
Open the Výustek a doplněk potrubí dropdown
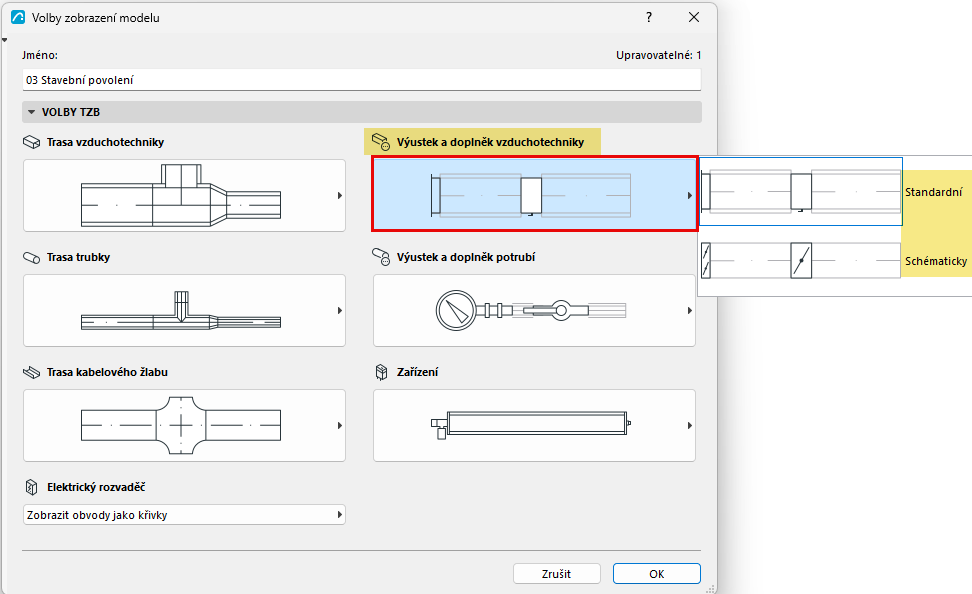pos(534,310)
